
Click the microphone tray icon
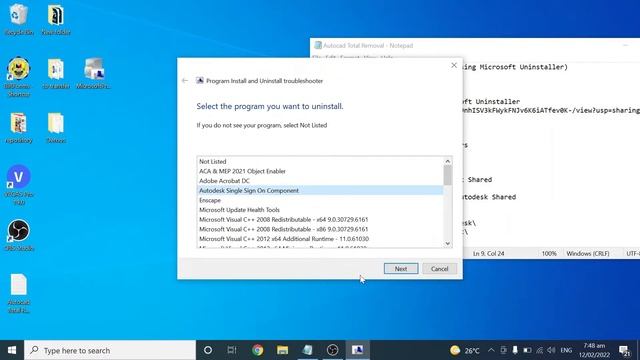(x=515, y=350)
